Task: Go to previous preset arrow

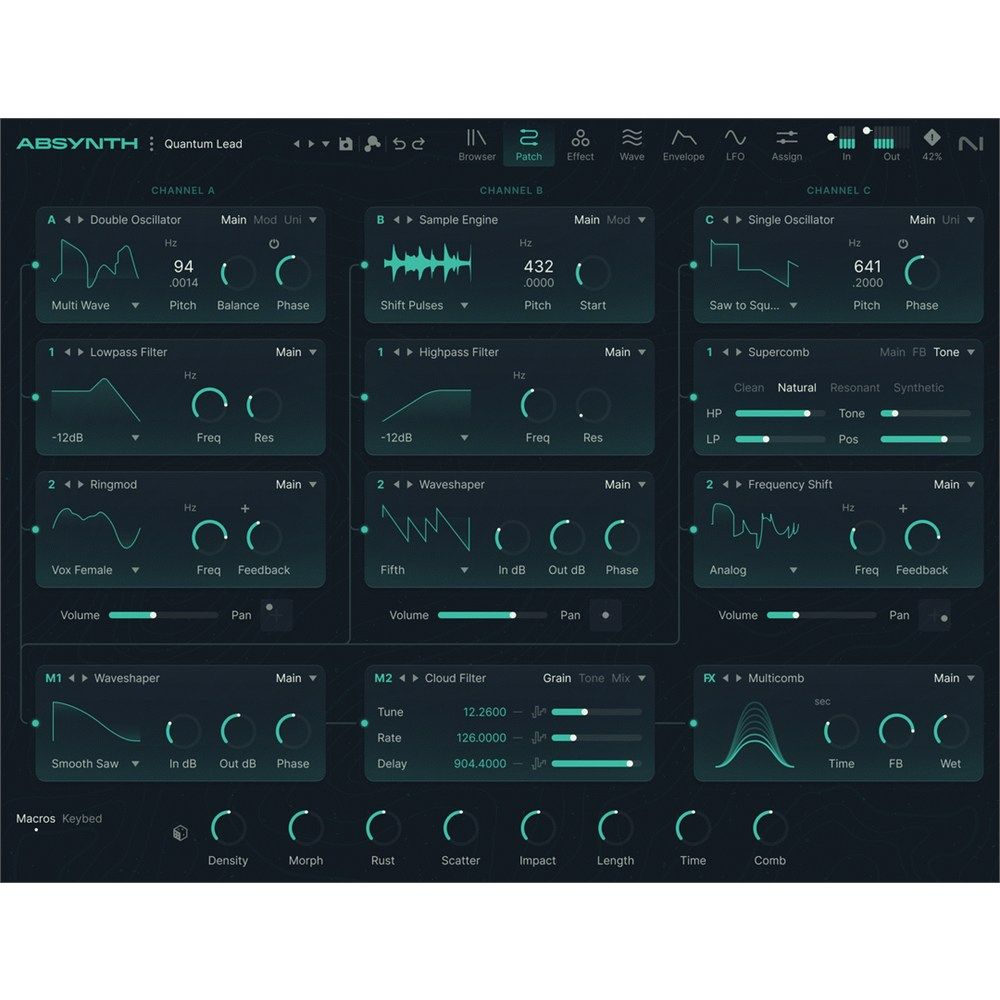Action: tap(297, 144)
